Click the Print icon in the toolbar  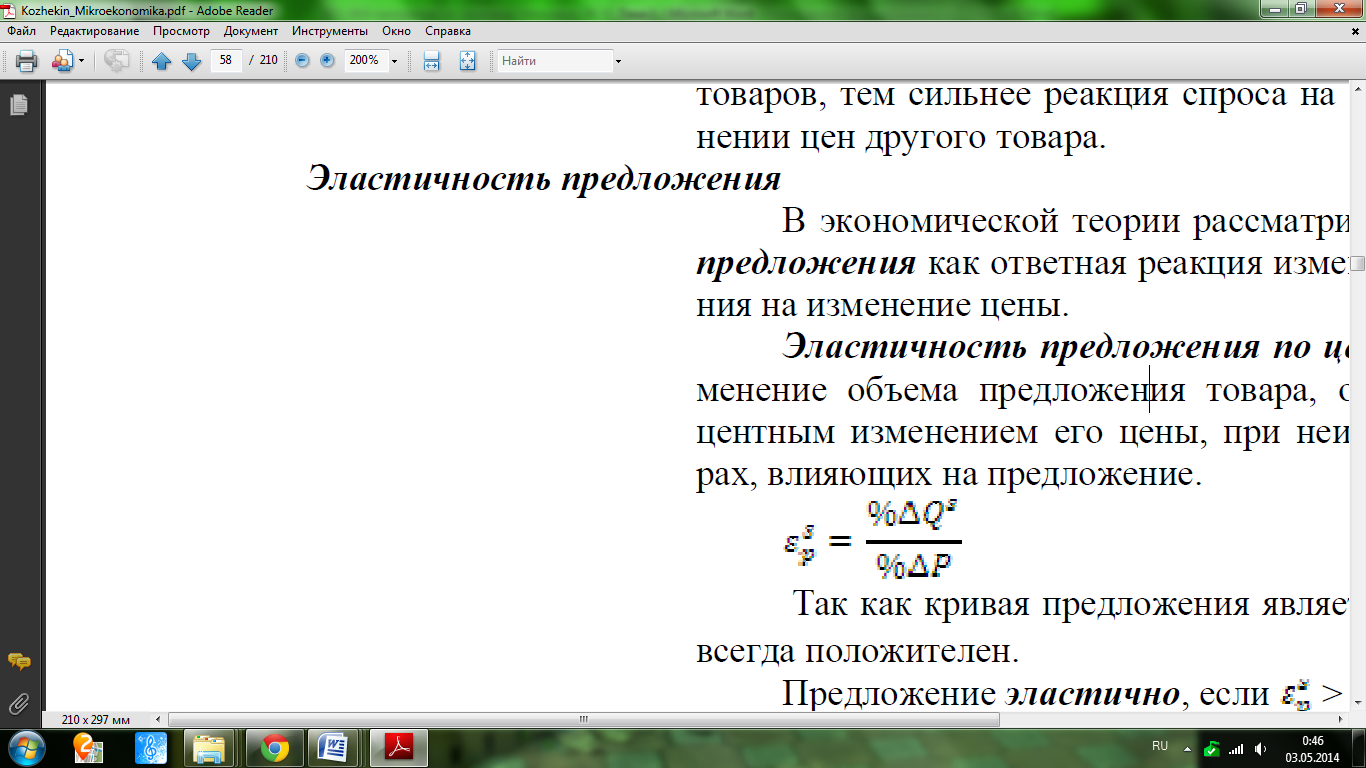click(x=26, y=61)
